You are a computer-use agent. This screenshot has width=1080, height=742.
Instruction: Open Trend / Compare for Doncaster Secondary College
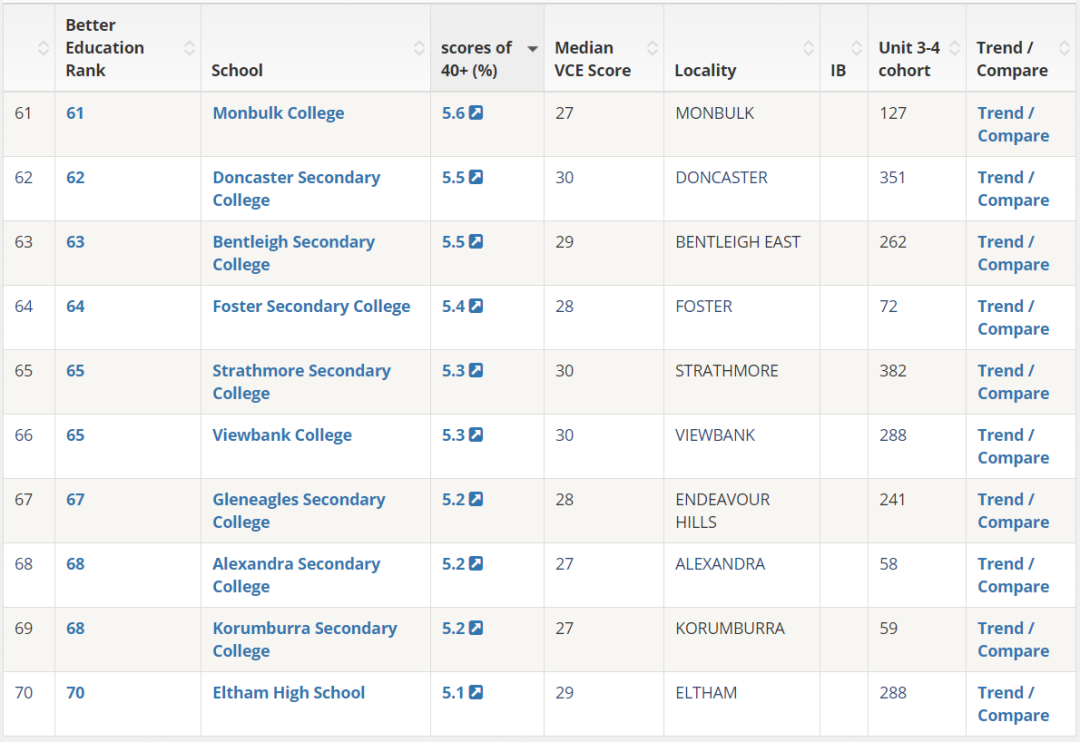[1013, 189]
